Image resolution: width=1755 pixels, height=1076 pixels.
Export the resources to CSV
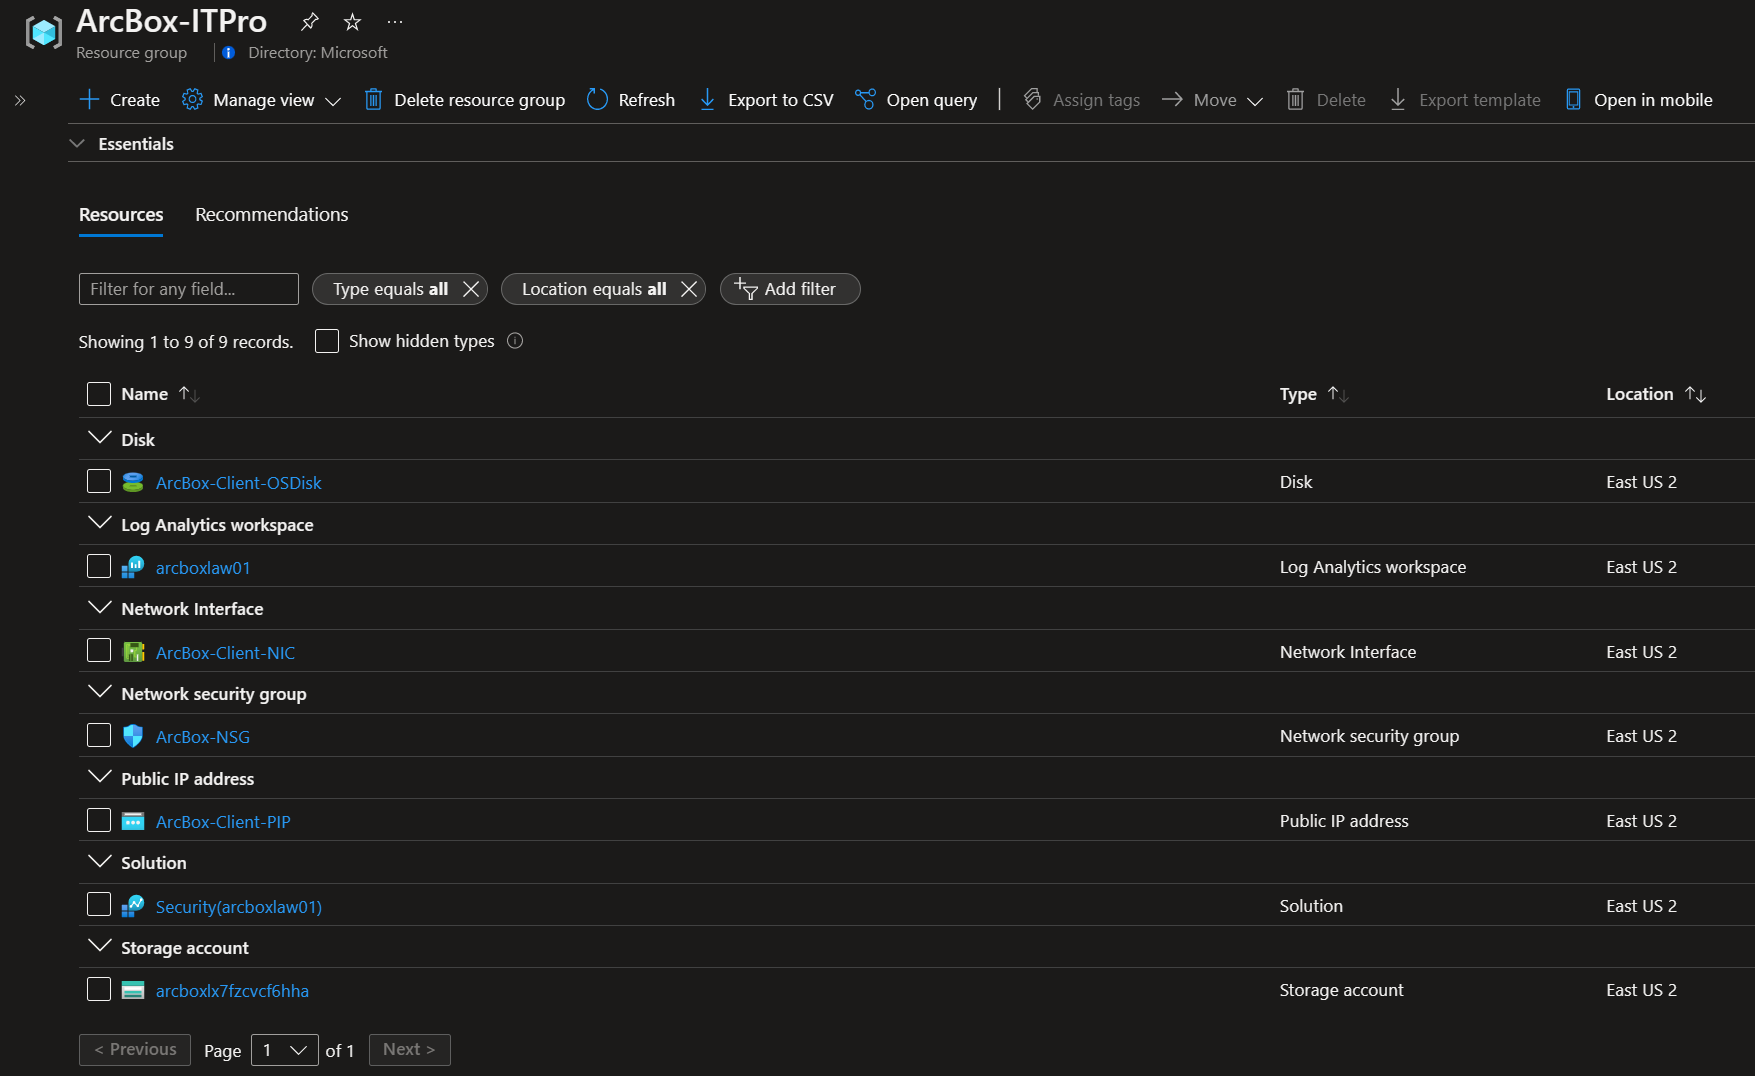click(766, 100)
